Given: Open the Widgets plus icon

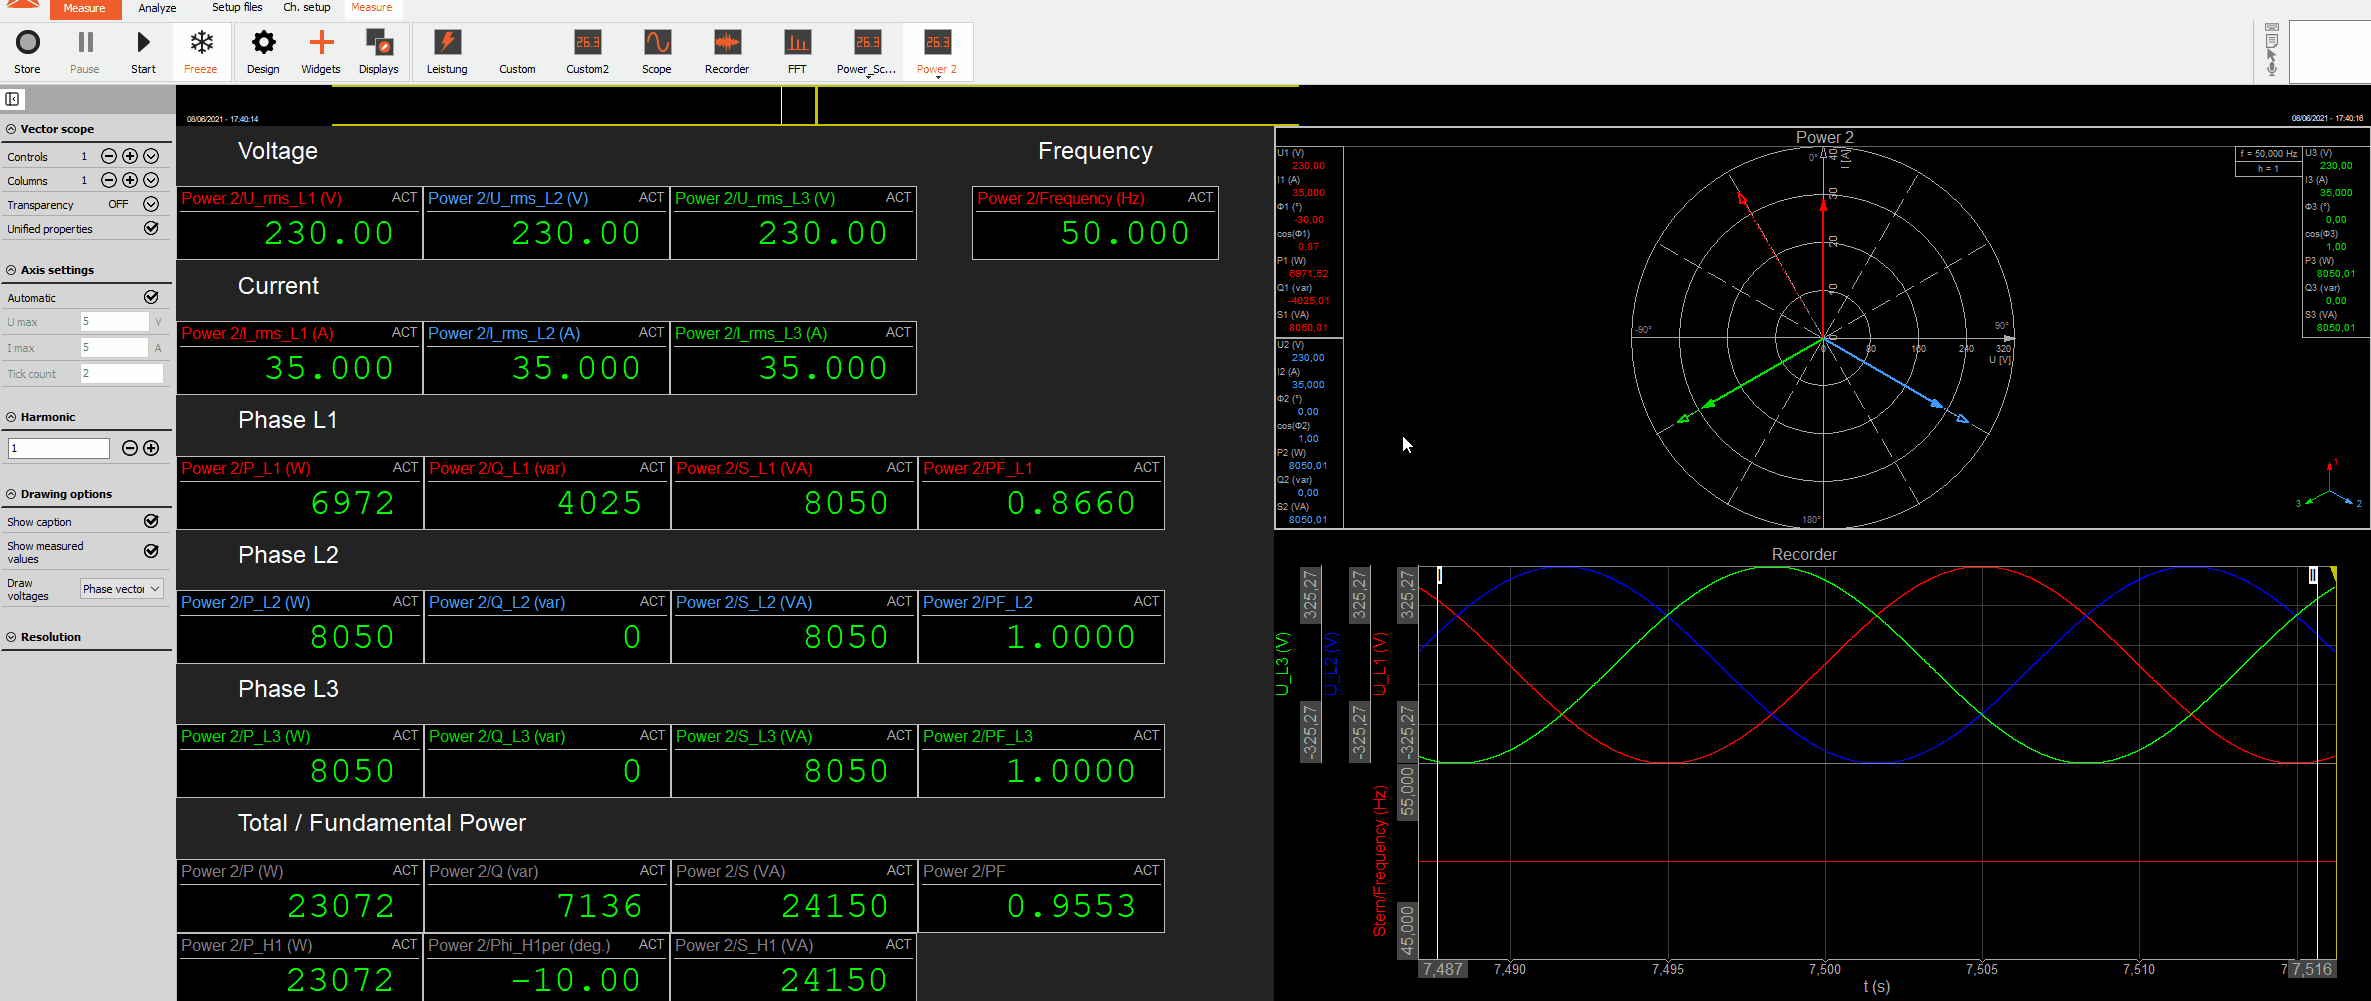Looking at the screenshot, I should click(x=321, y=51).
